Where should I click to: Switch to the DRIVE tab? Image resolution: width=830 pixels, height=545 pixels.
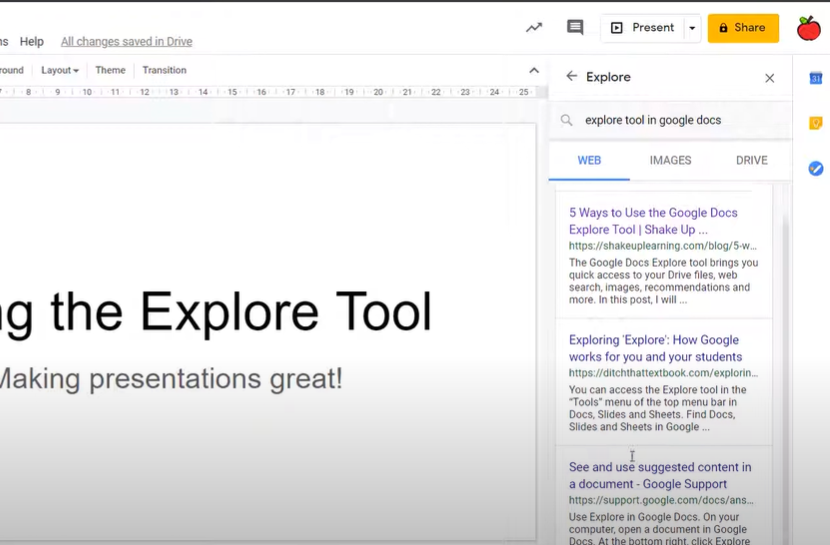click(x=751, y=160)
